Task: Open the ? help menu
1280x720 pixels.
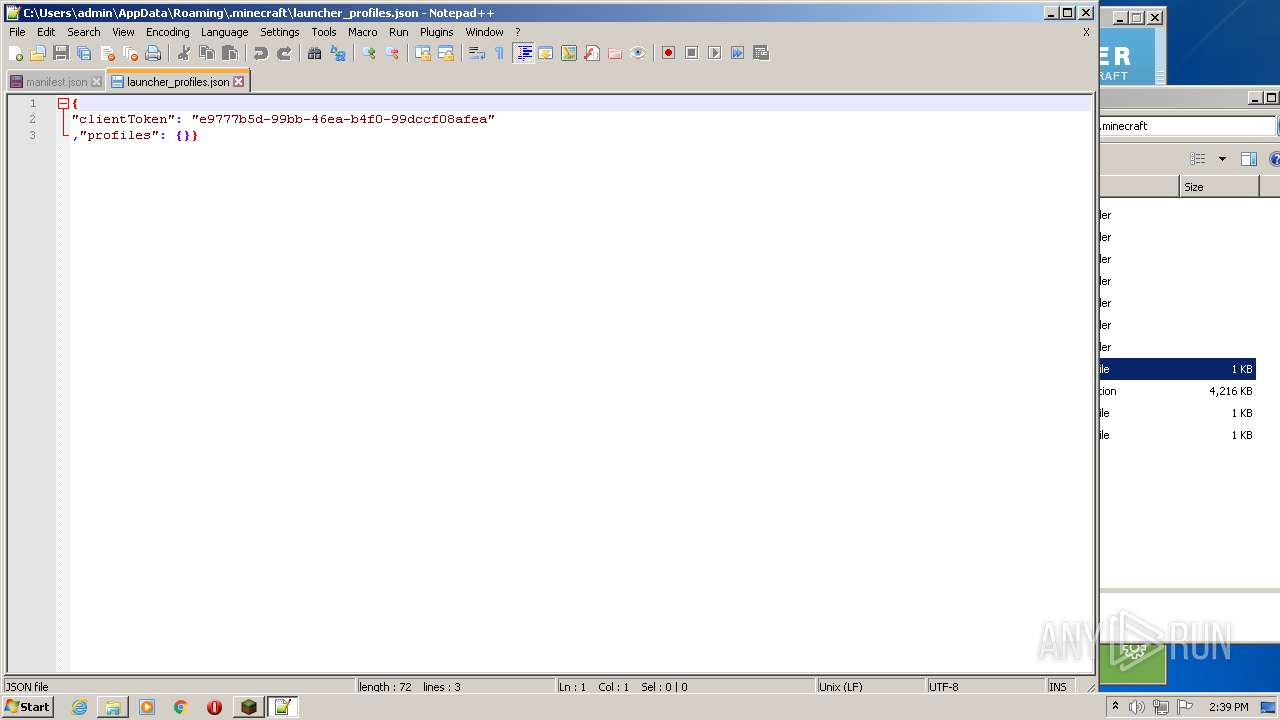Action: coord(517,32)
